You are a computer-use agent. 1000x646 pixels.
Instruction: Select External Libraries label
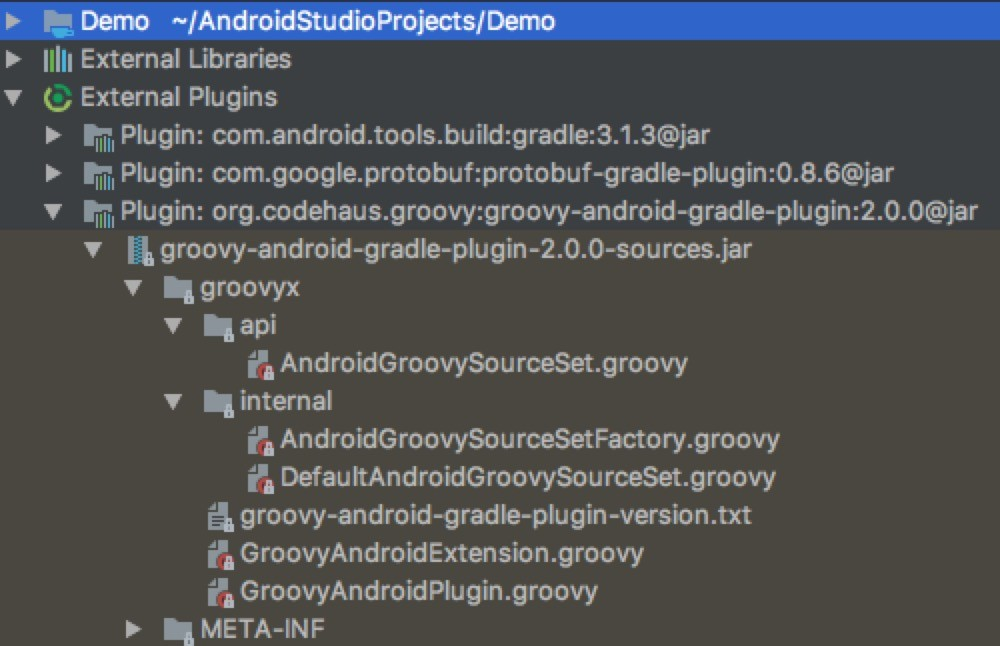[186, 59]
